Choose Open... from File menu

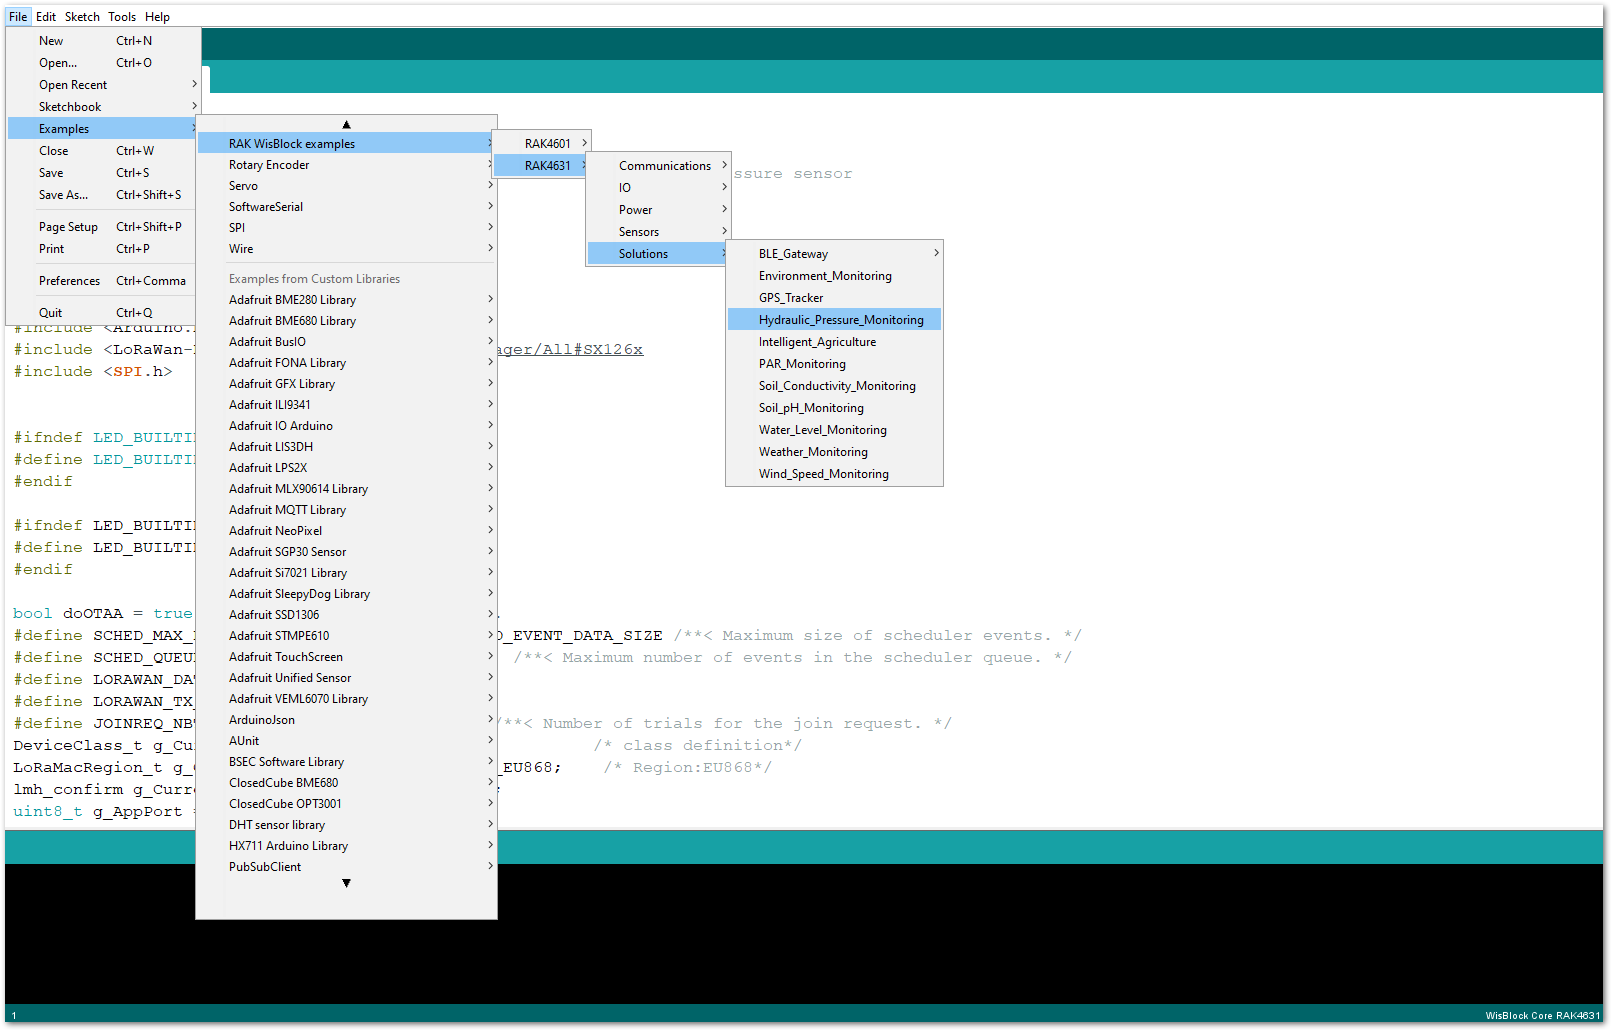click(104, 63)
